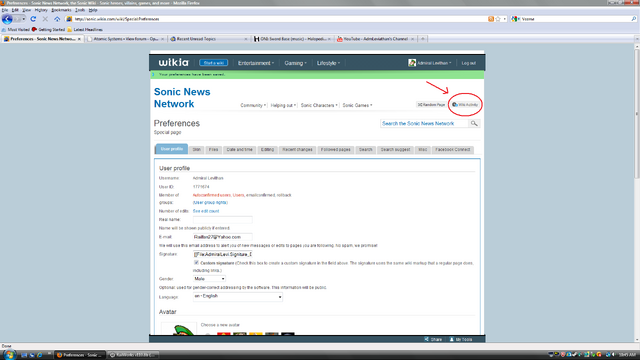Switch to the Date and time tab
640x360 pixels.
pos(240,149)
